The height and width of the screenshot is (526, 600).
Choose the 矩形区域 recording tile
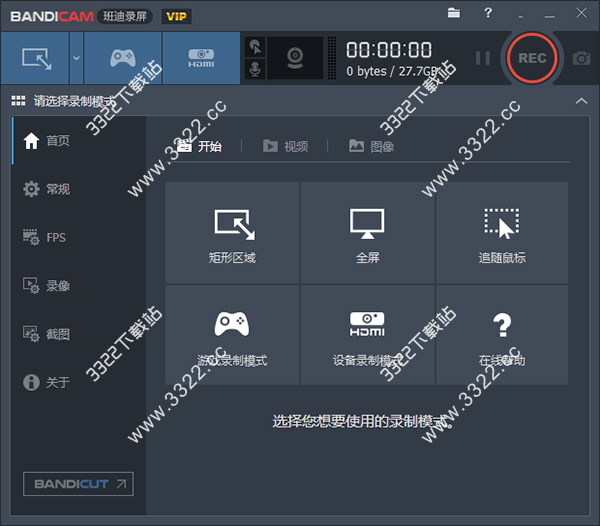(232, 233)
